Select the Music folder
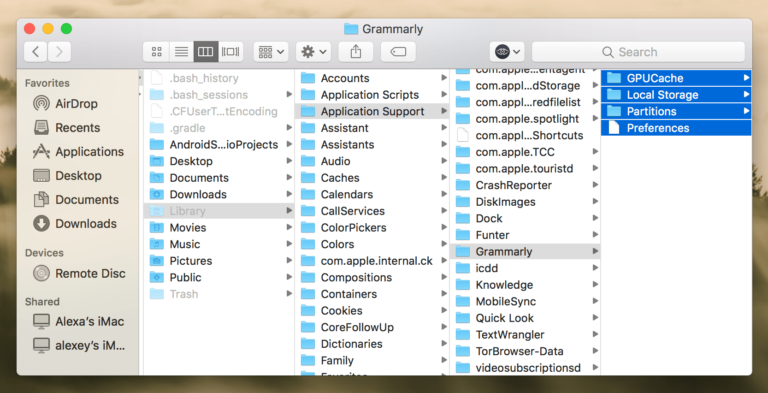The height and width of the screenshot is (393, 768). click(x=218, y=245)
